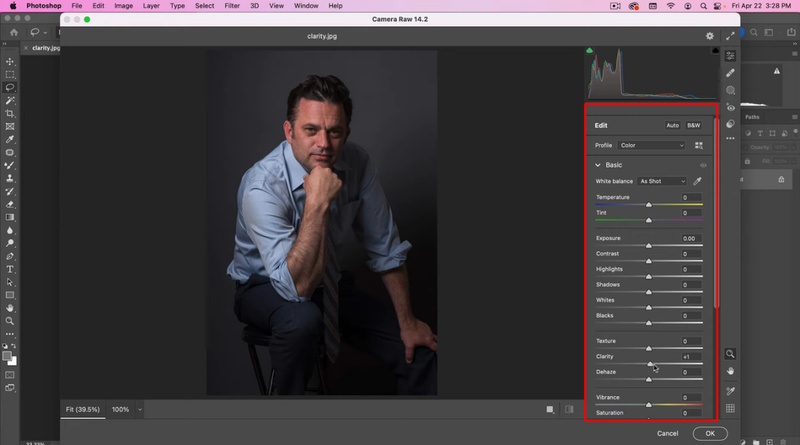Toggle shadow clipping warning in histogram
Image resolution: width=800 pixels, height=445 pixels.
(590, 50)
